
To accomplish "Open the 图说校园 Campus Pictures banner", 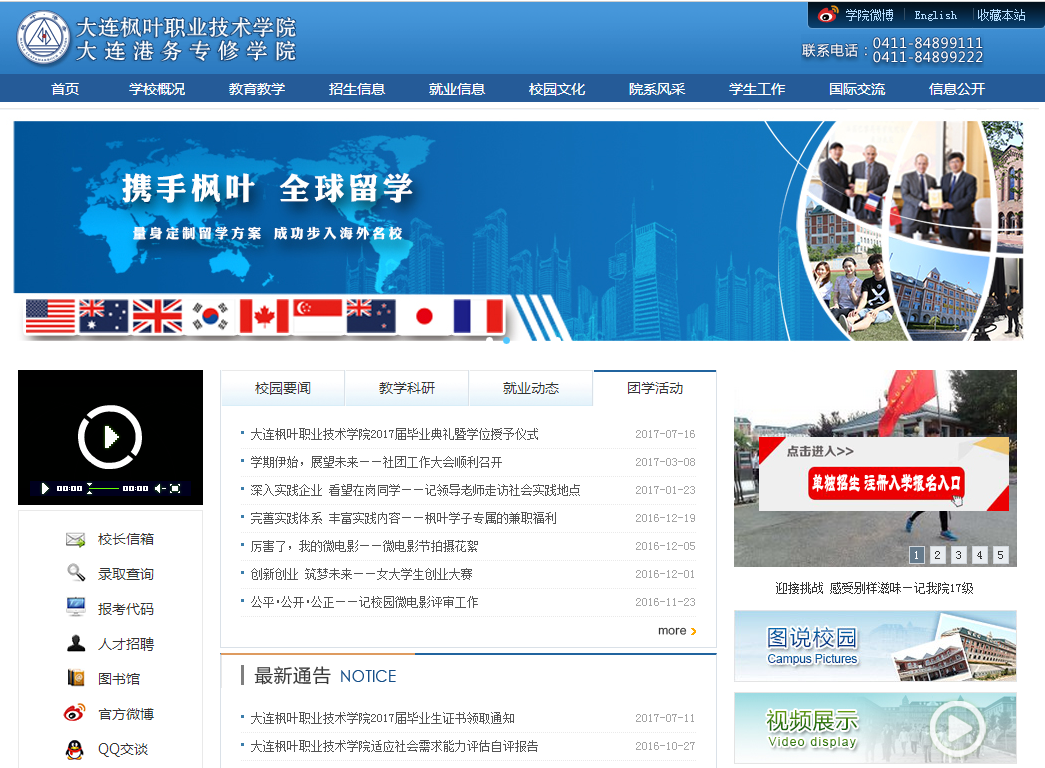I will (x=875, y=646).
